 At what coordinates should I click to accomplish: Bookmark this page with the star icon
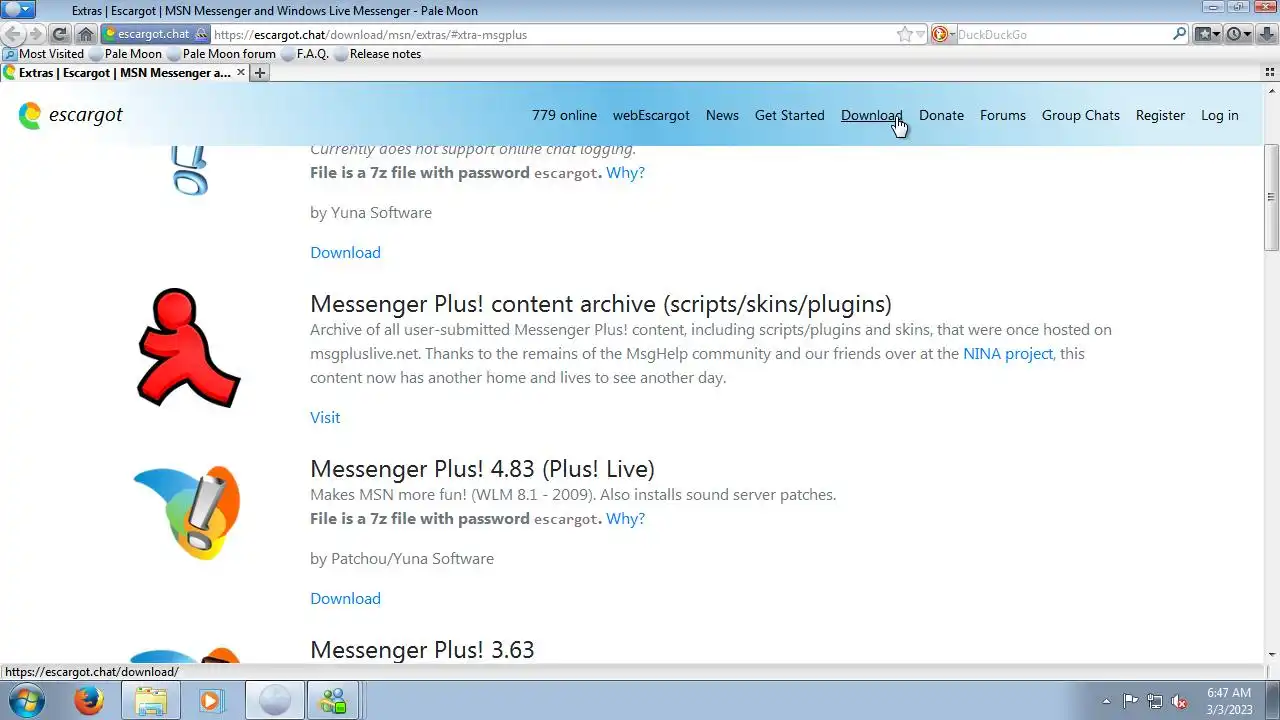click(x=904, y=34)
